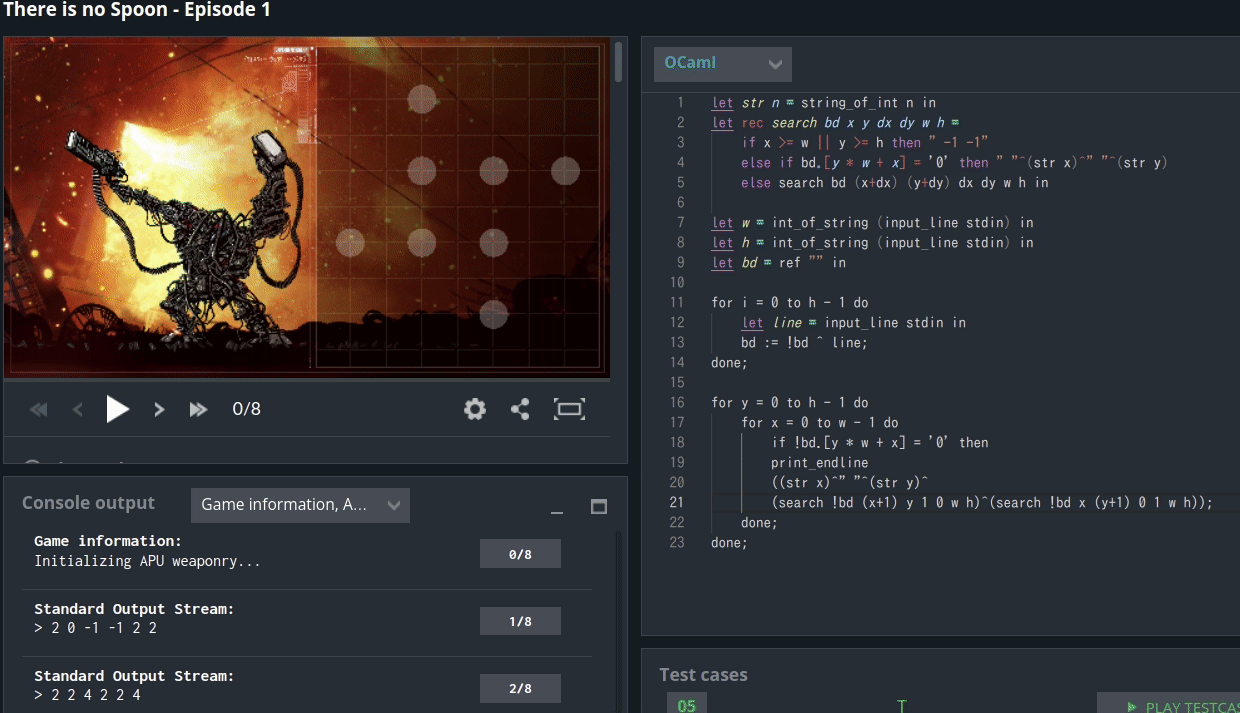Click output text '> 2 0 -1 -1 2 2'
Viewport: 1240px width, 713px height.
pos(96,628)
